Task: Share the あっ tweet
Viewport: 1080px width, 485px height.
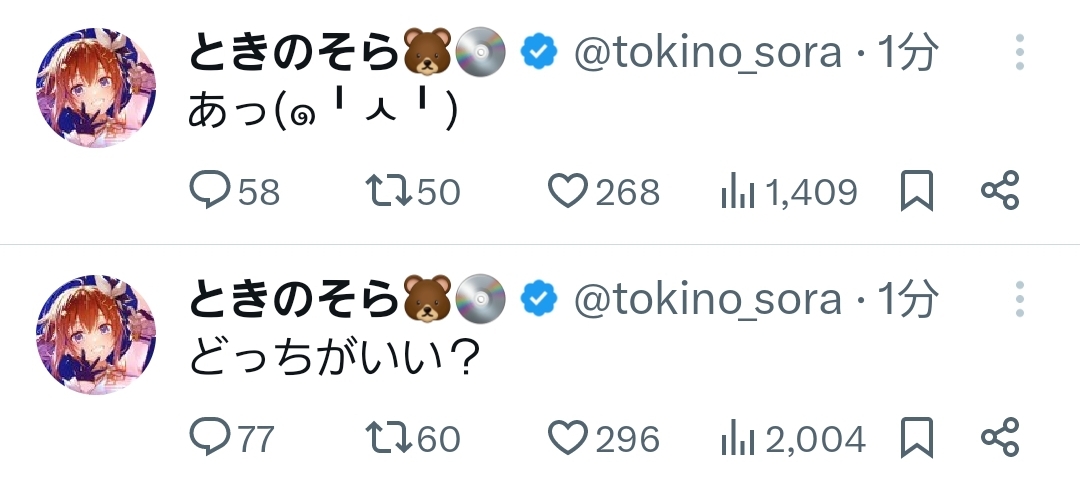Action: tap(999, 190)
